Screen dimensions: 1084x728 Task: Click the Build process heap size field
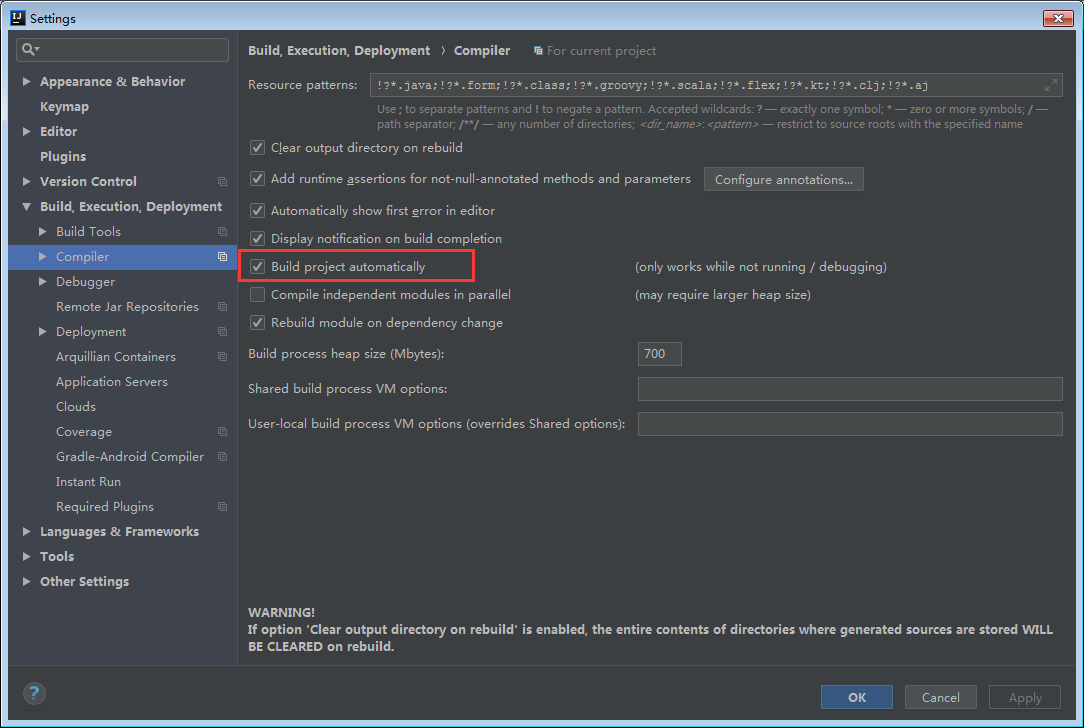coord(659,353)
